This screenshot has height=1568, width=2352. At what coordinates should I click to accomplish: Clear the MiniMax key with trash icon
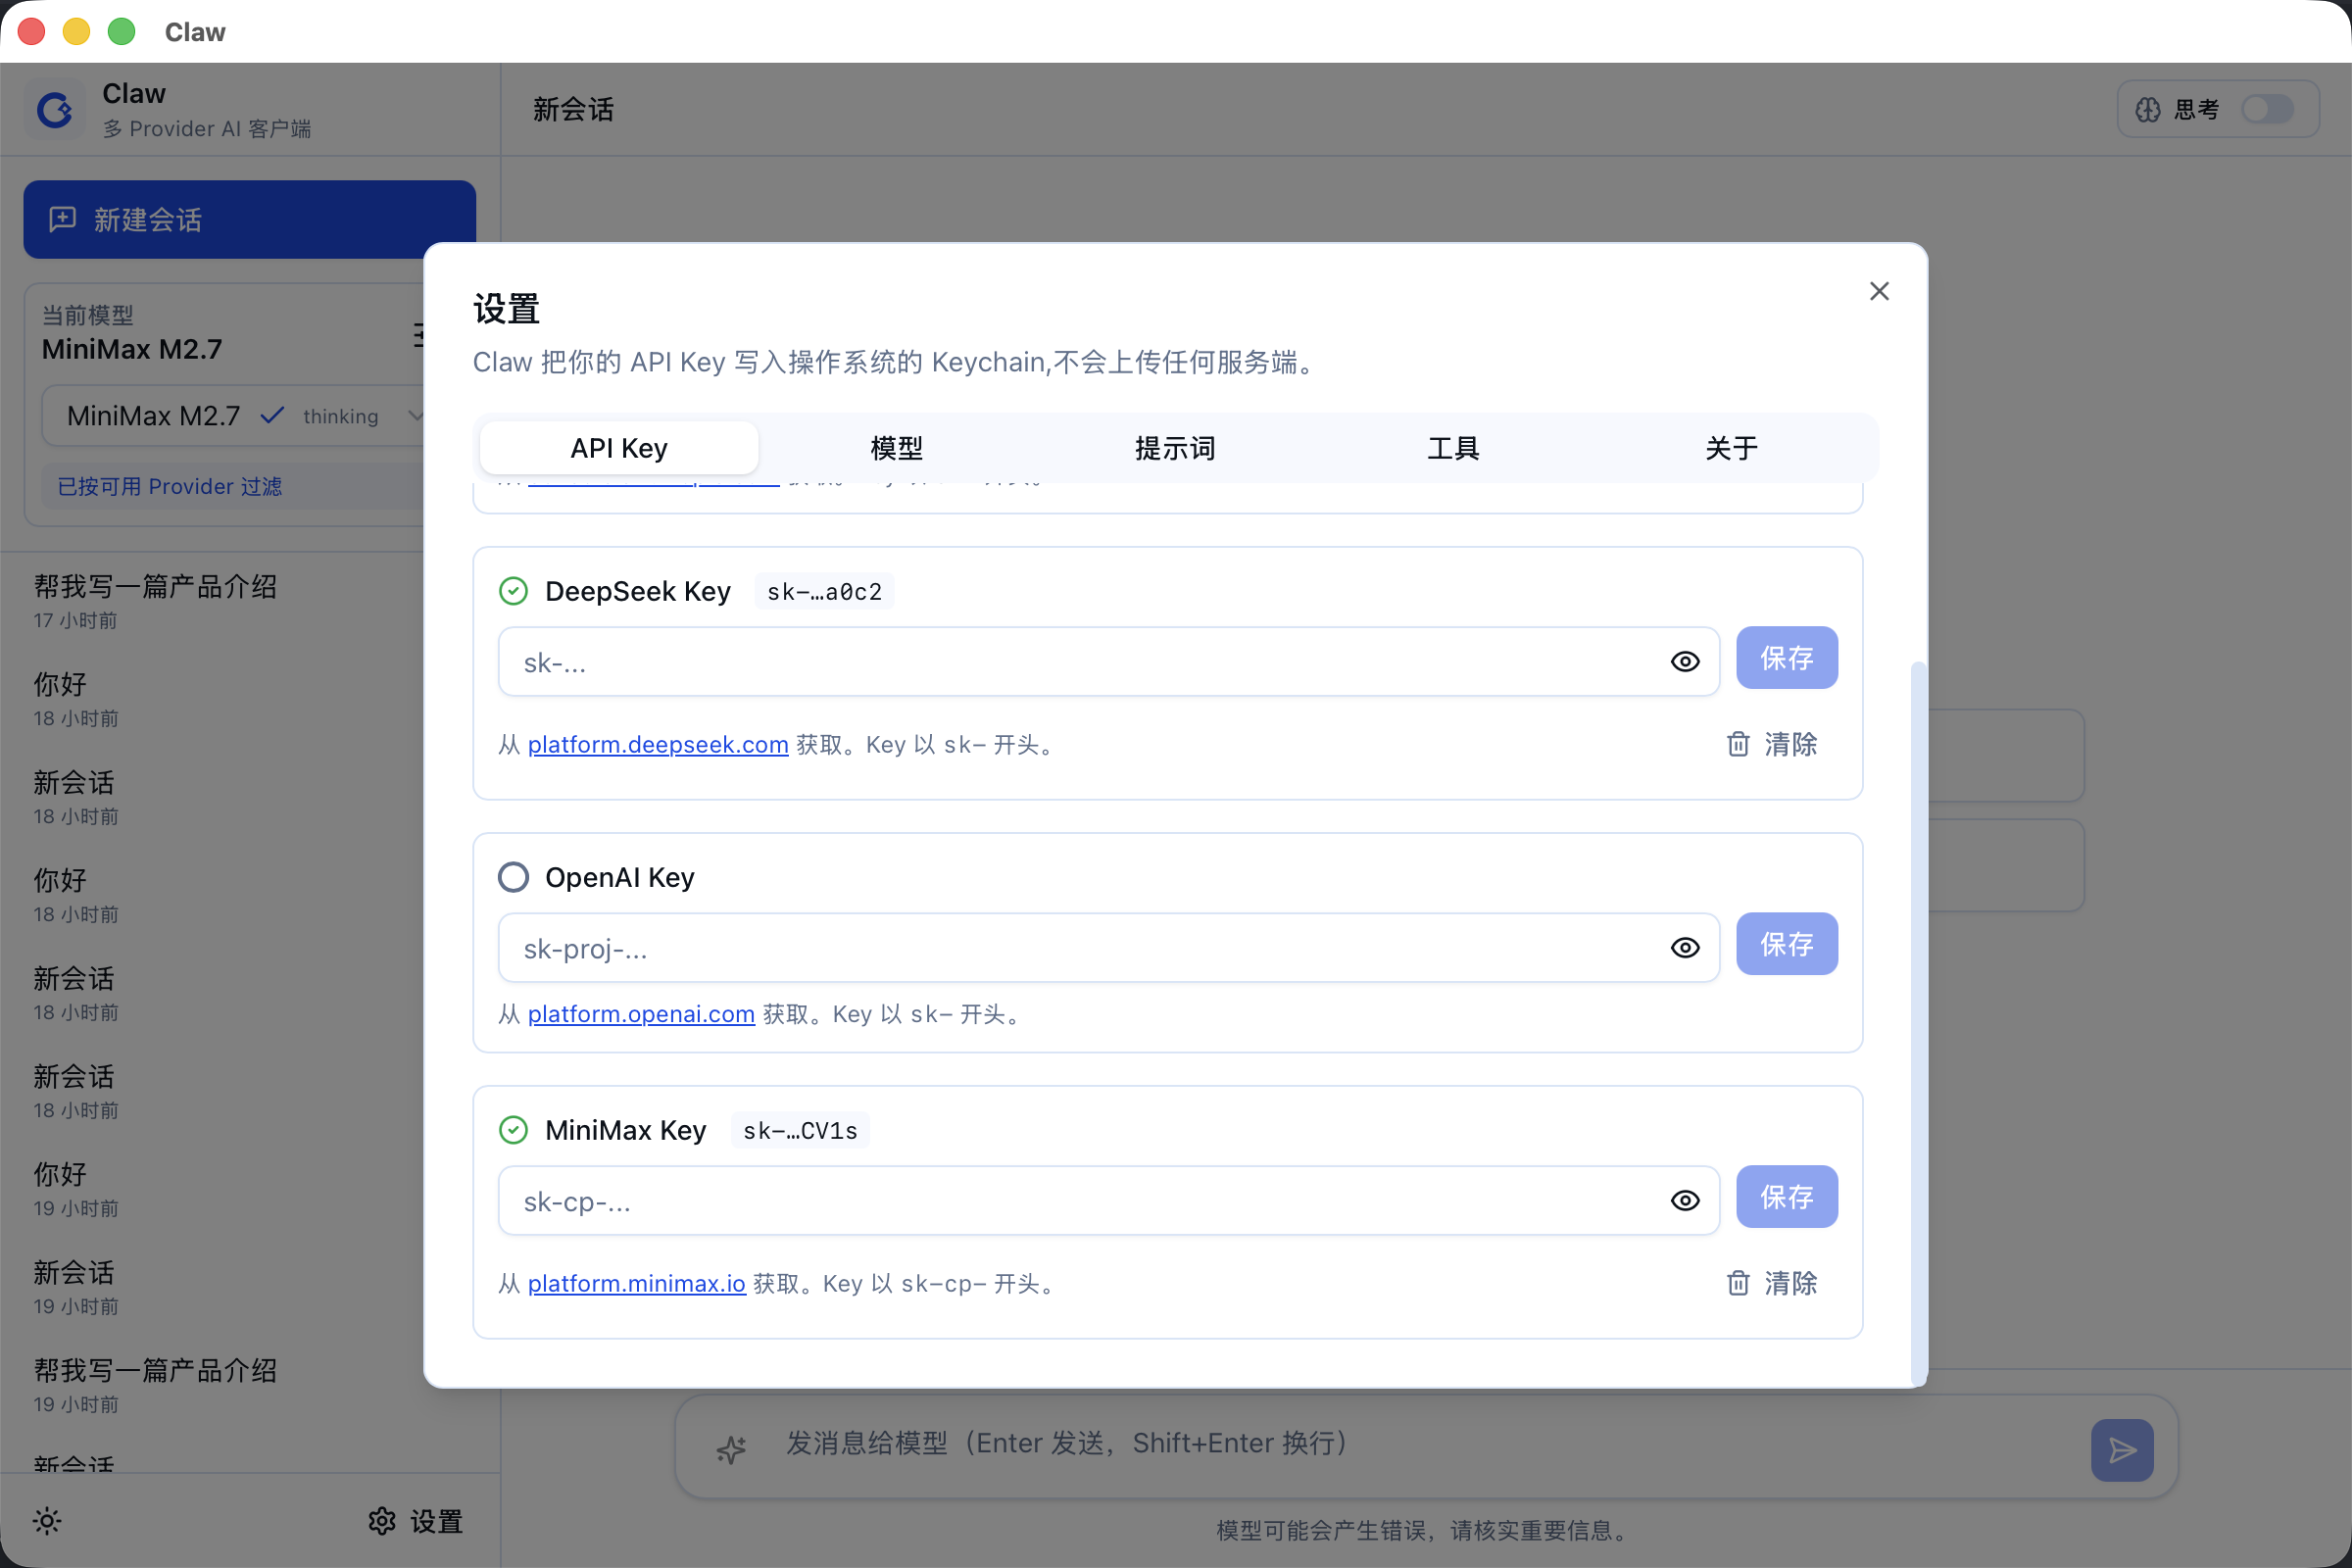1772,1283
